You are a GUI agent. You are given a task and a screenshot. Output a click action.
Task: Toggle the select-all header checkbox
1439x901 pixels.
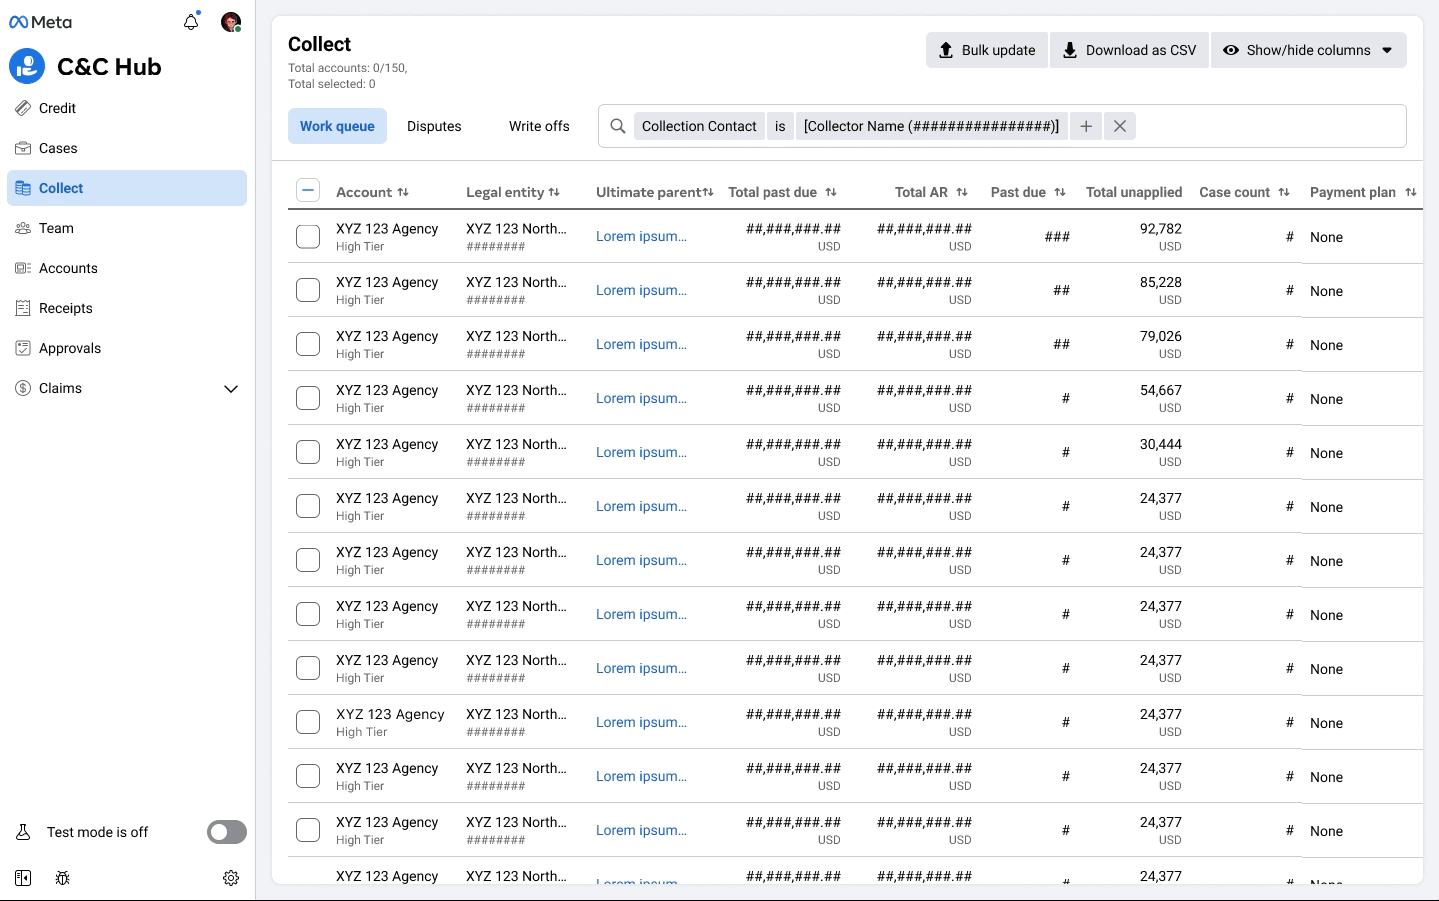pyautogui.click(x=308, y=191)
